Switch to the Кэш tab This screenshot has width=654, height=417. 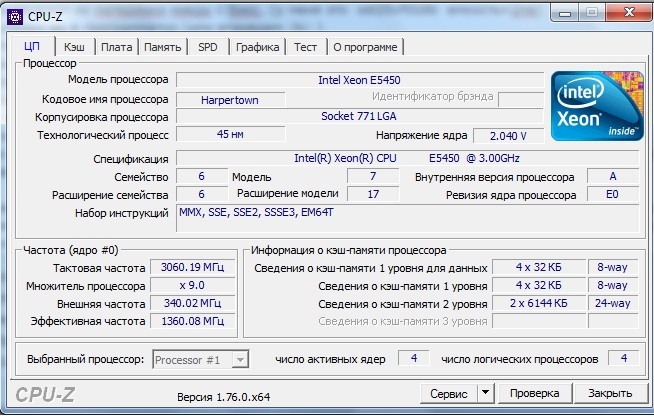click(x=74, y=47)
